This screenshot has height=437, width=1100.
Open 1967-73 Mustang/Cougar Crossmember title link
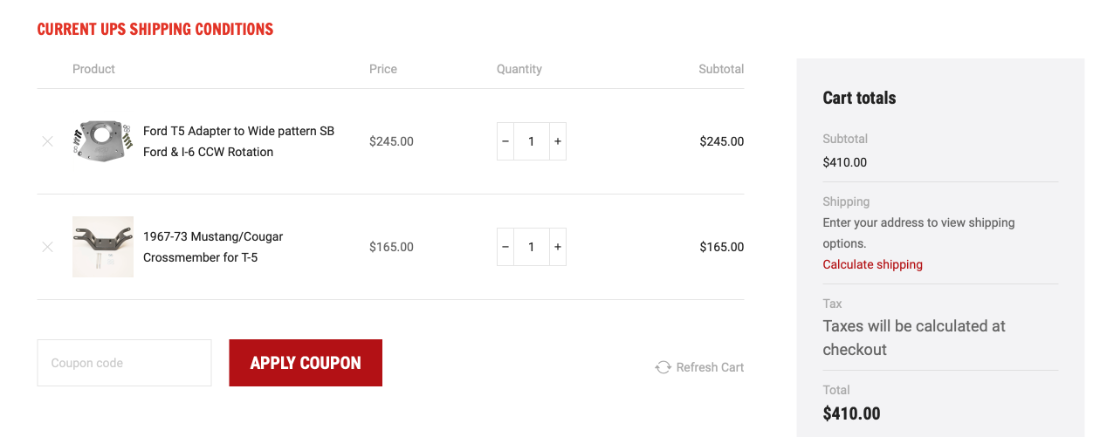point(213,247)
